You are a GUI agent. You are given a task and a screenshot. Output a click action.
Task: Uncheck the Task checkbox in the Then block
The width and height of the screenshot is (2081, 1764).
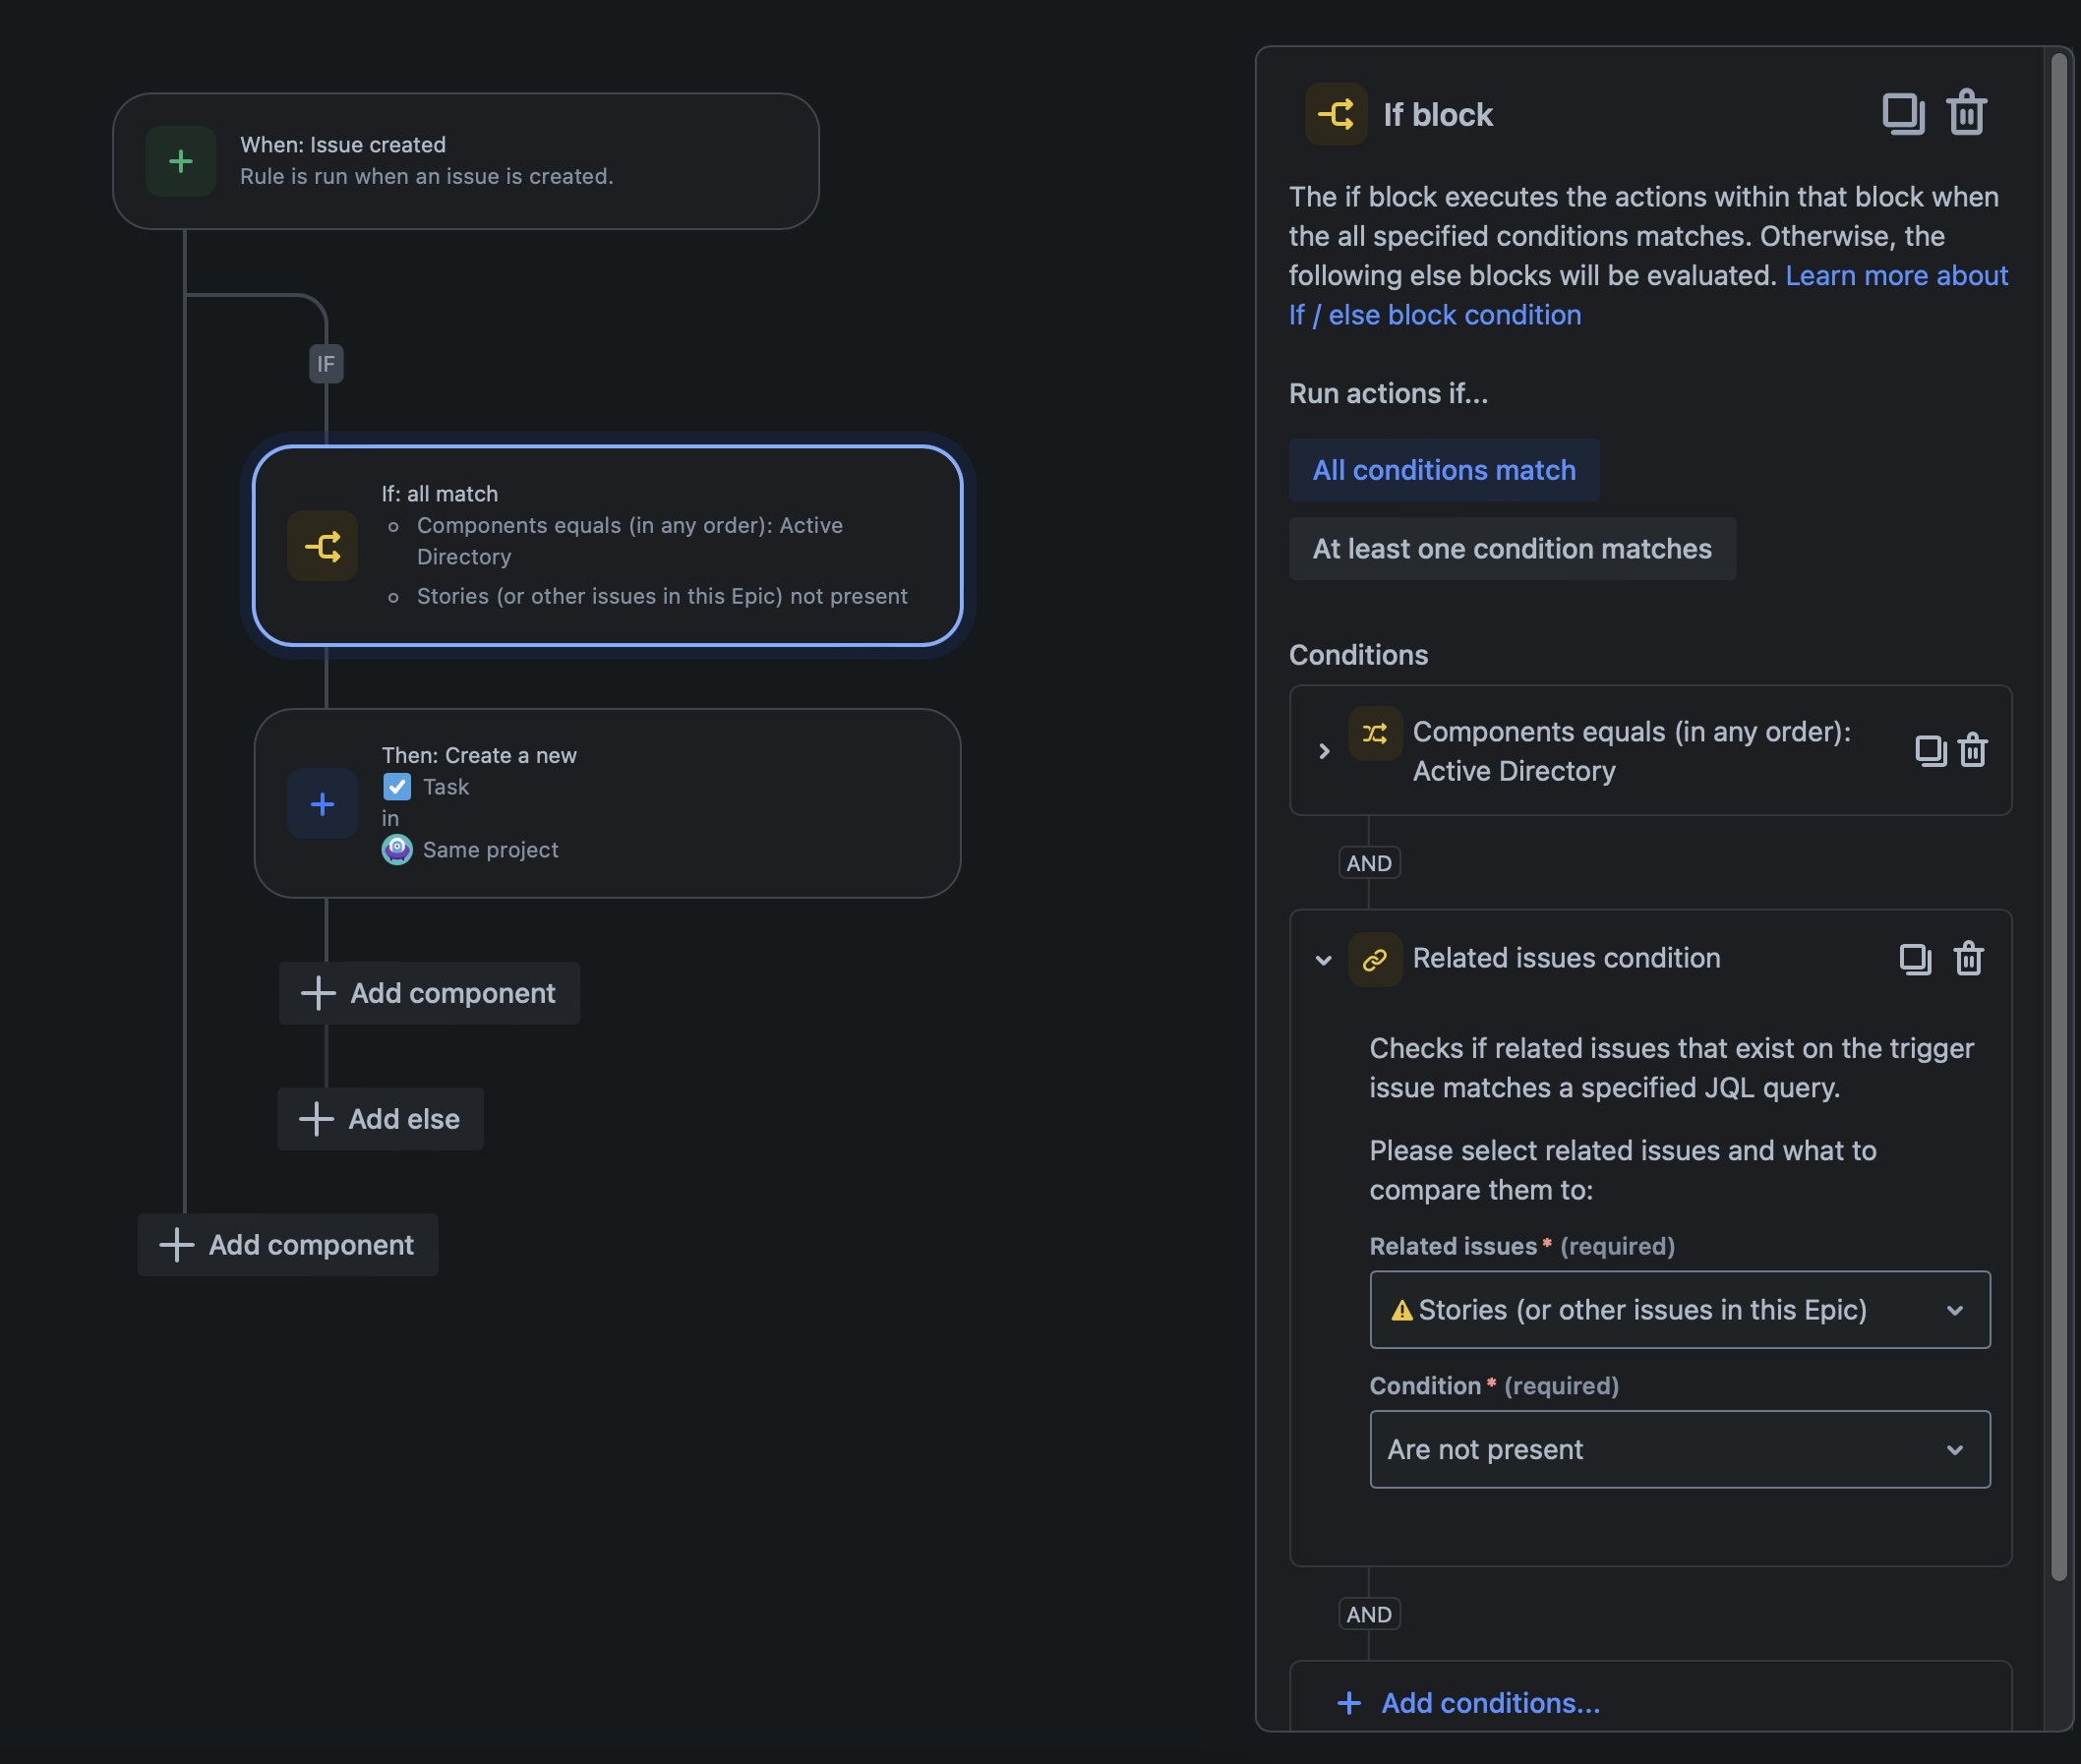click(x=397, y=787)
